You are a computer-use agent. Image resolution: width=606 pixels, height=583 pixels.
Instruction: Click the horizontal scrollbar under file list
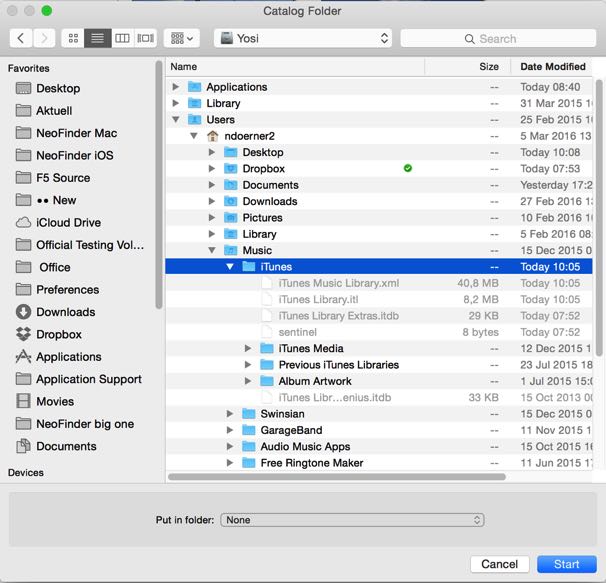337,477
